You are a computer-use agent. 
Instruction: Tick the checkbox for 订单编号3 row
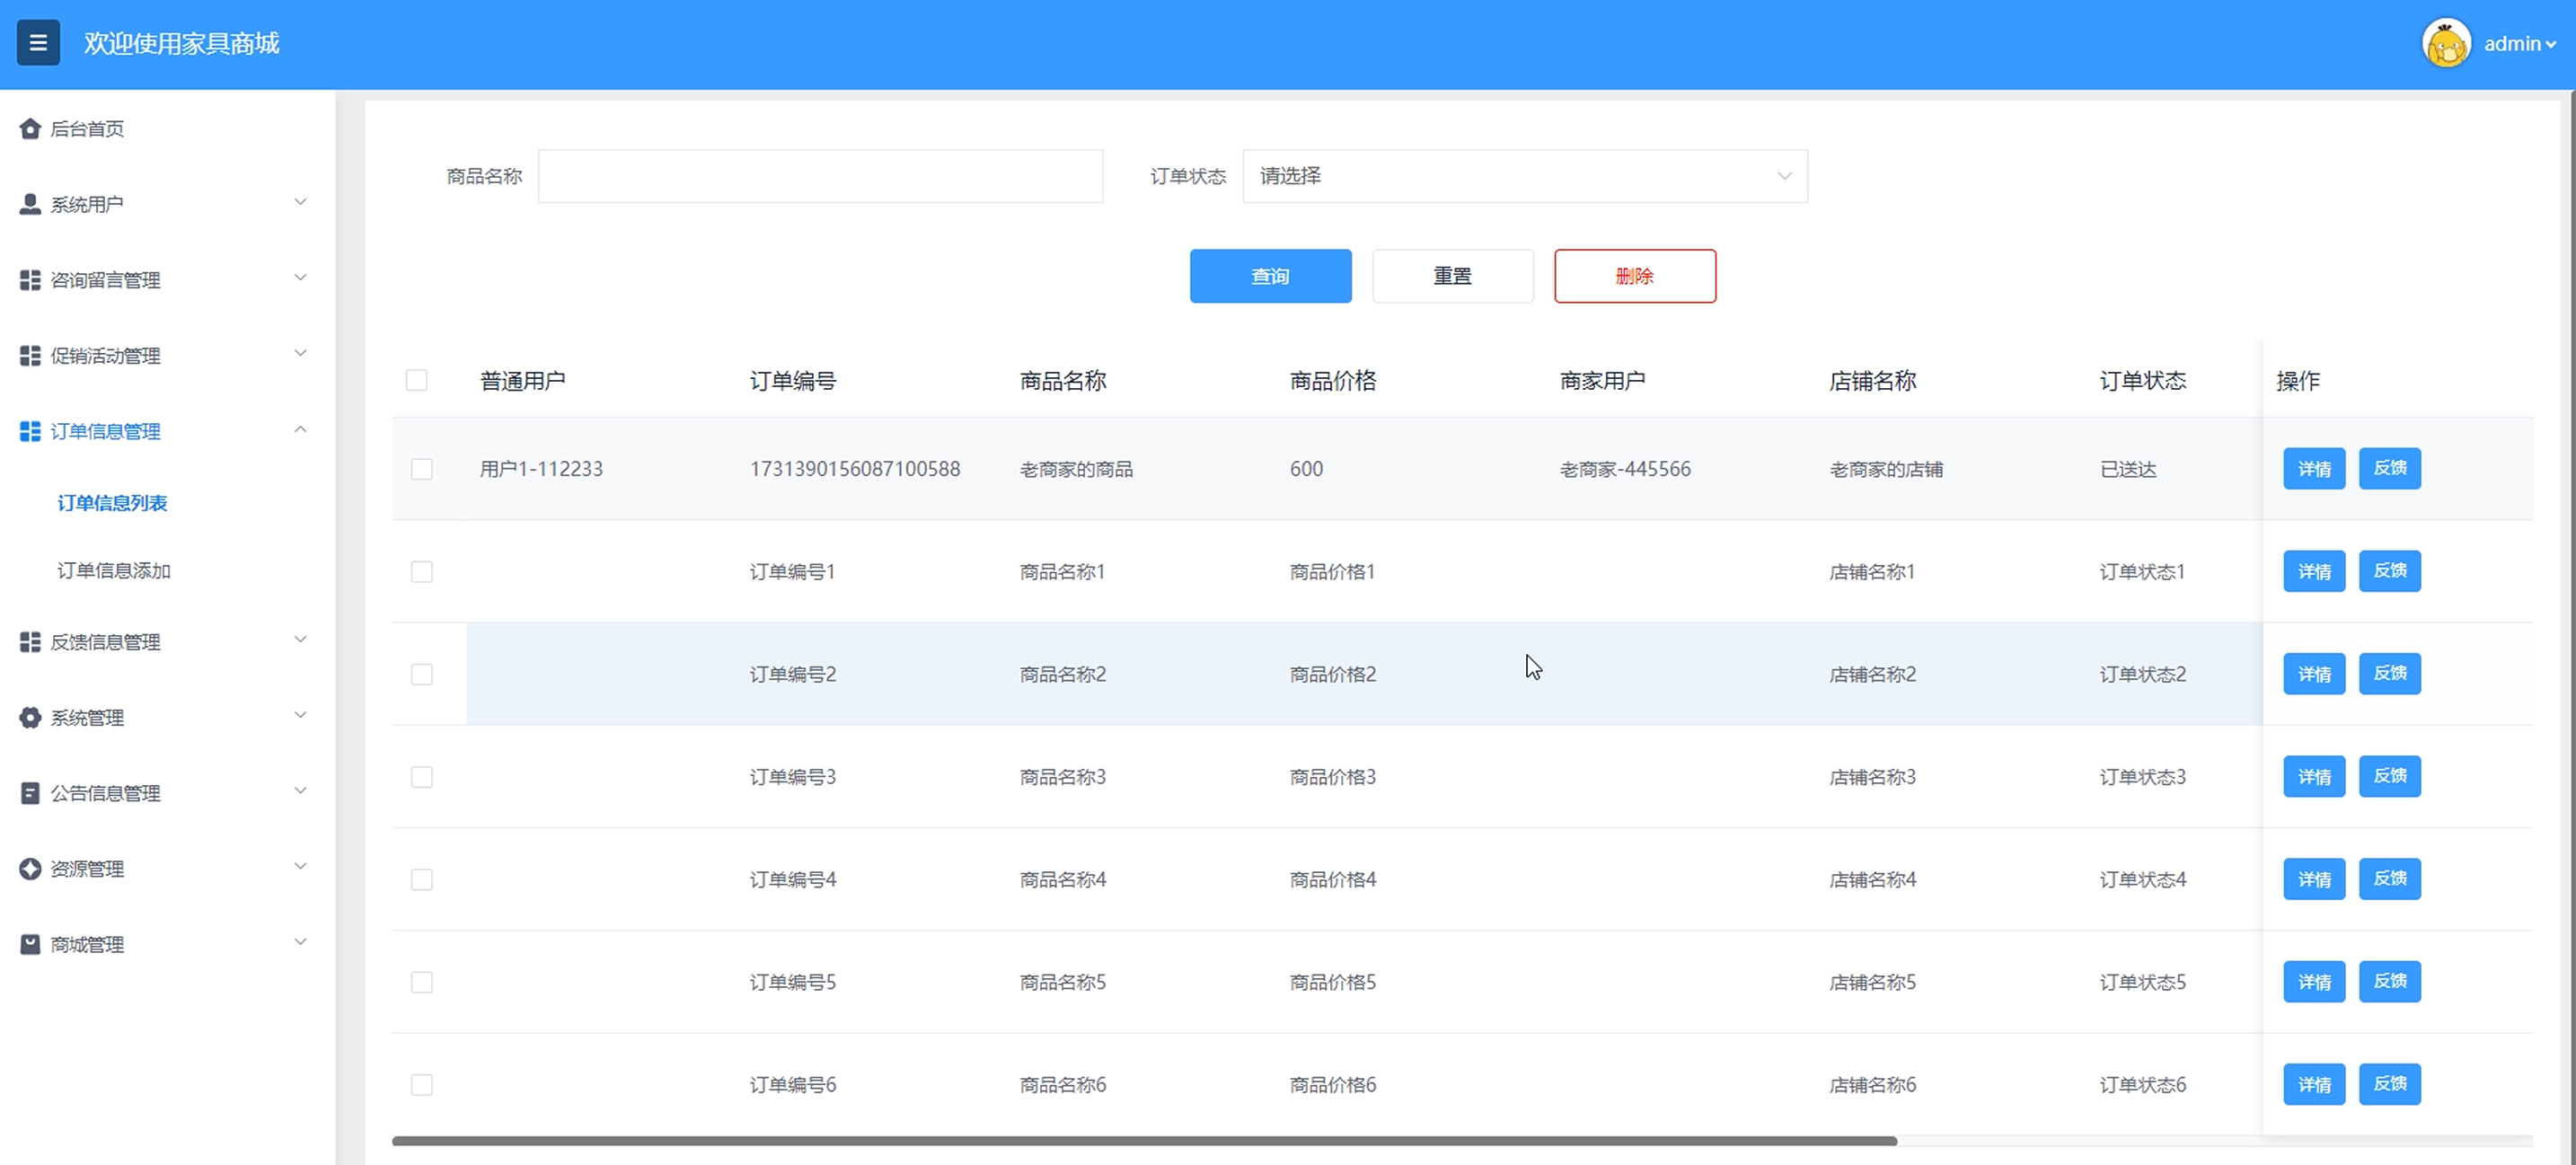click(x=422, y=777)
